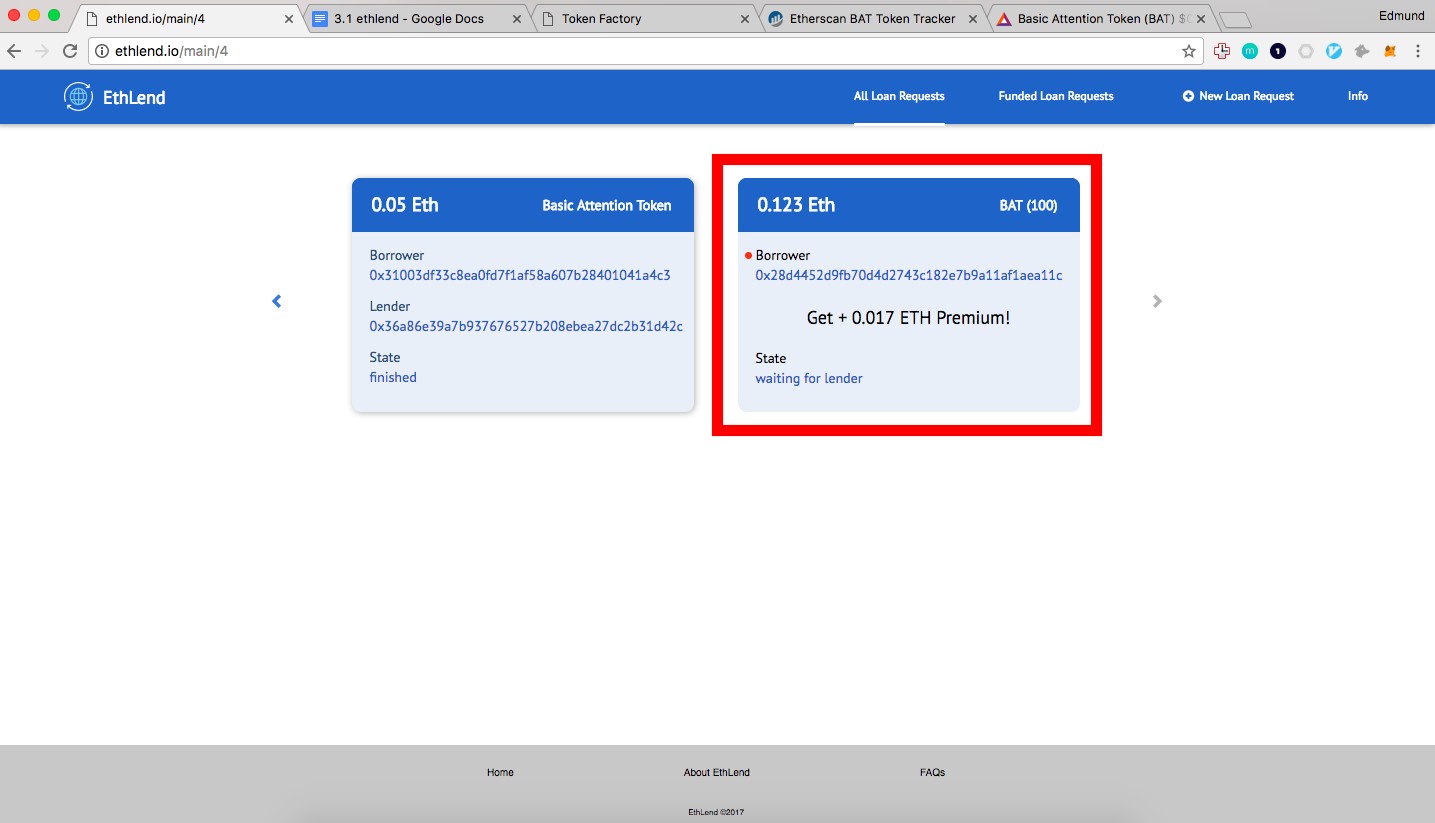
Task: Open the red cross clock extension
Action: (1222, 51)
